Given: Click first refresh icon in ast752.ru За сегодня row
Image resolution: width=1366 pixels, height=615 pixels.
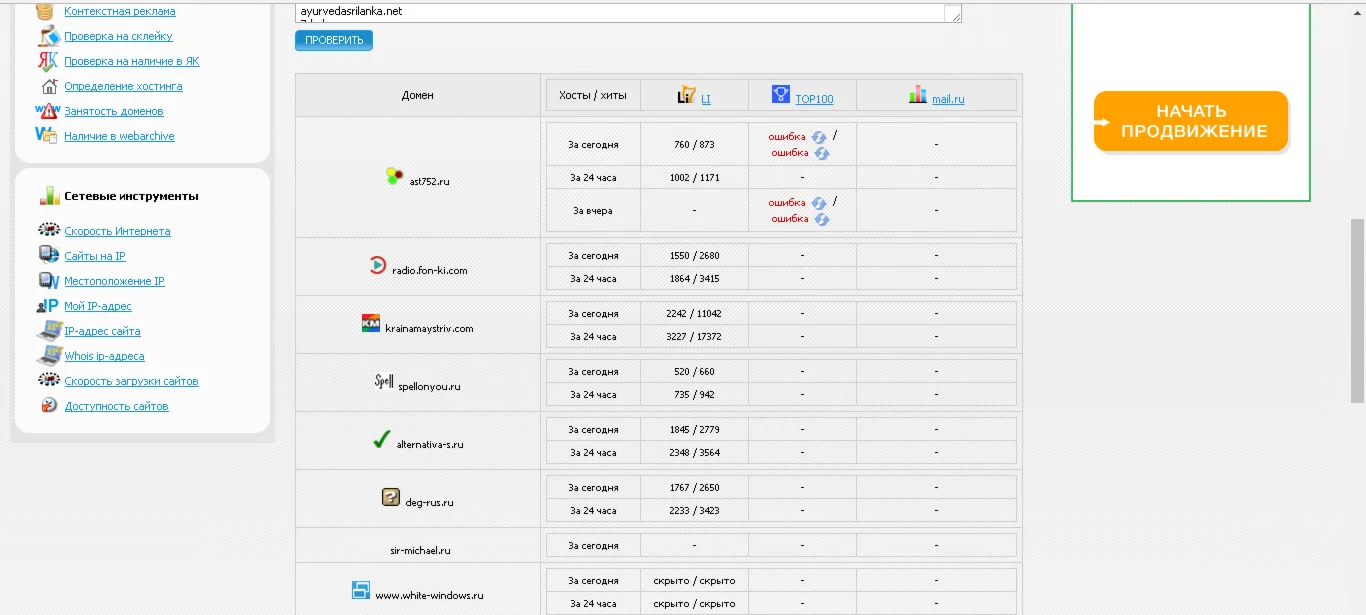Looking at the screenshot, I should [x=818, y=137].
